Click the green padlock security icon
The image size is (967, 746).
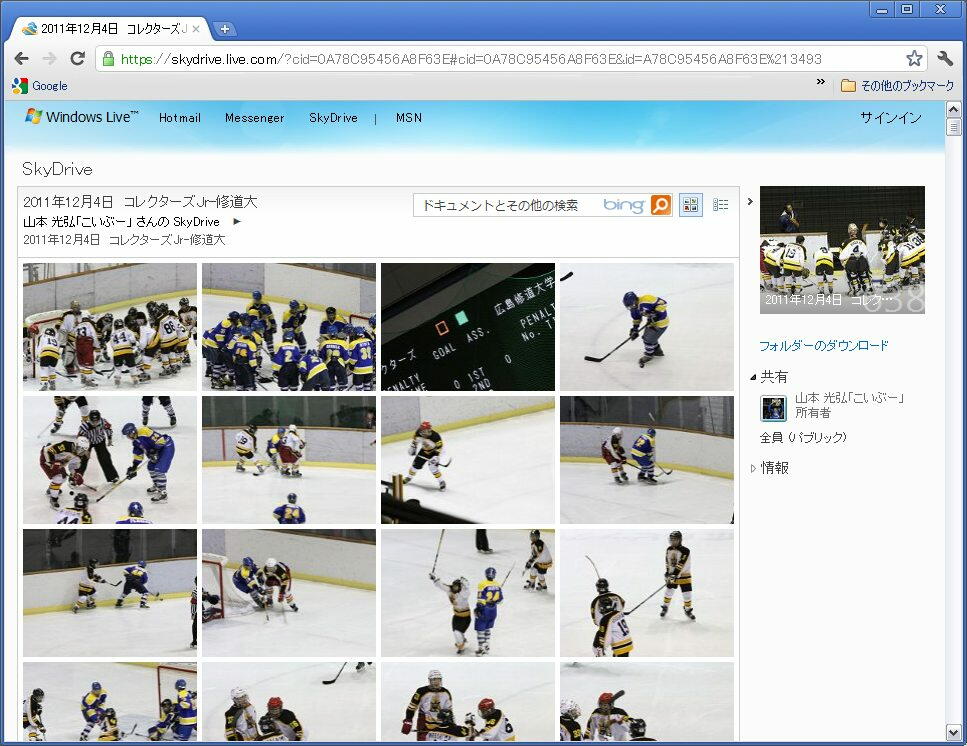tap(108, 59)
